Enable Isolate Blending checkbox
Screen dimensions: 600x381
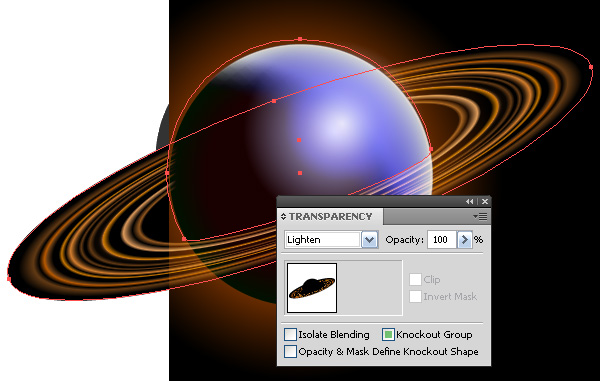point(290,334)
